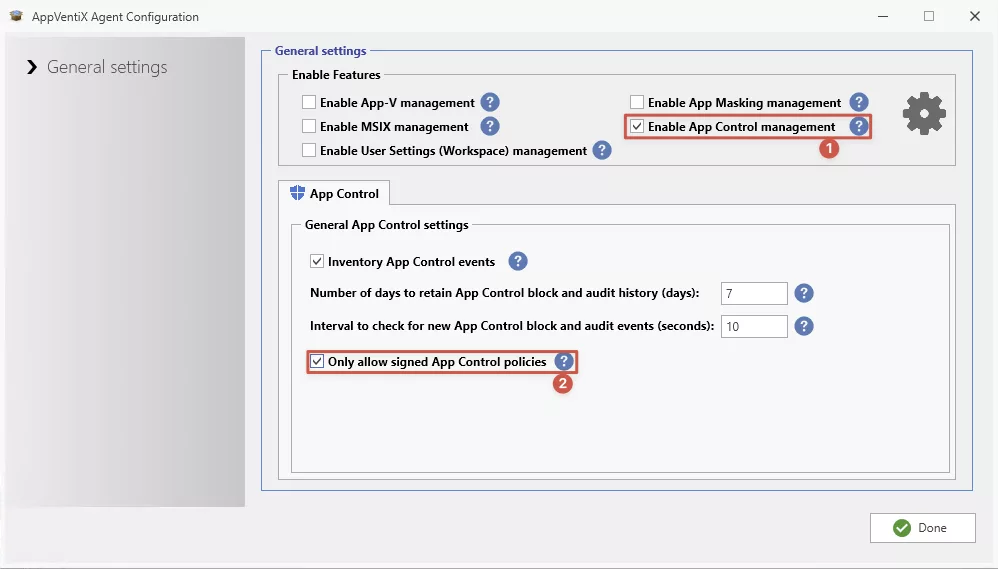Click help icon next to Inventory App Control events
This screenshot has width=998, height=569.
517,261
